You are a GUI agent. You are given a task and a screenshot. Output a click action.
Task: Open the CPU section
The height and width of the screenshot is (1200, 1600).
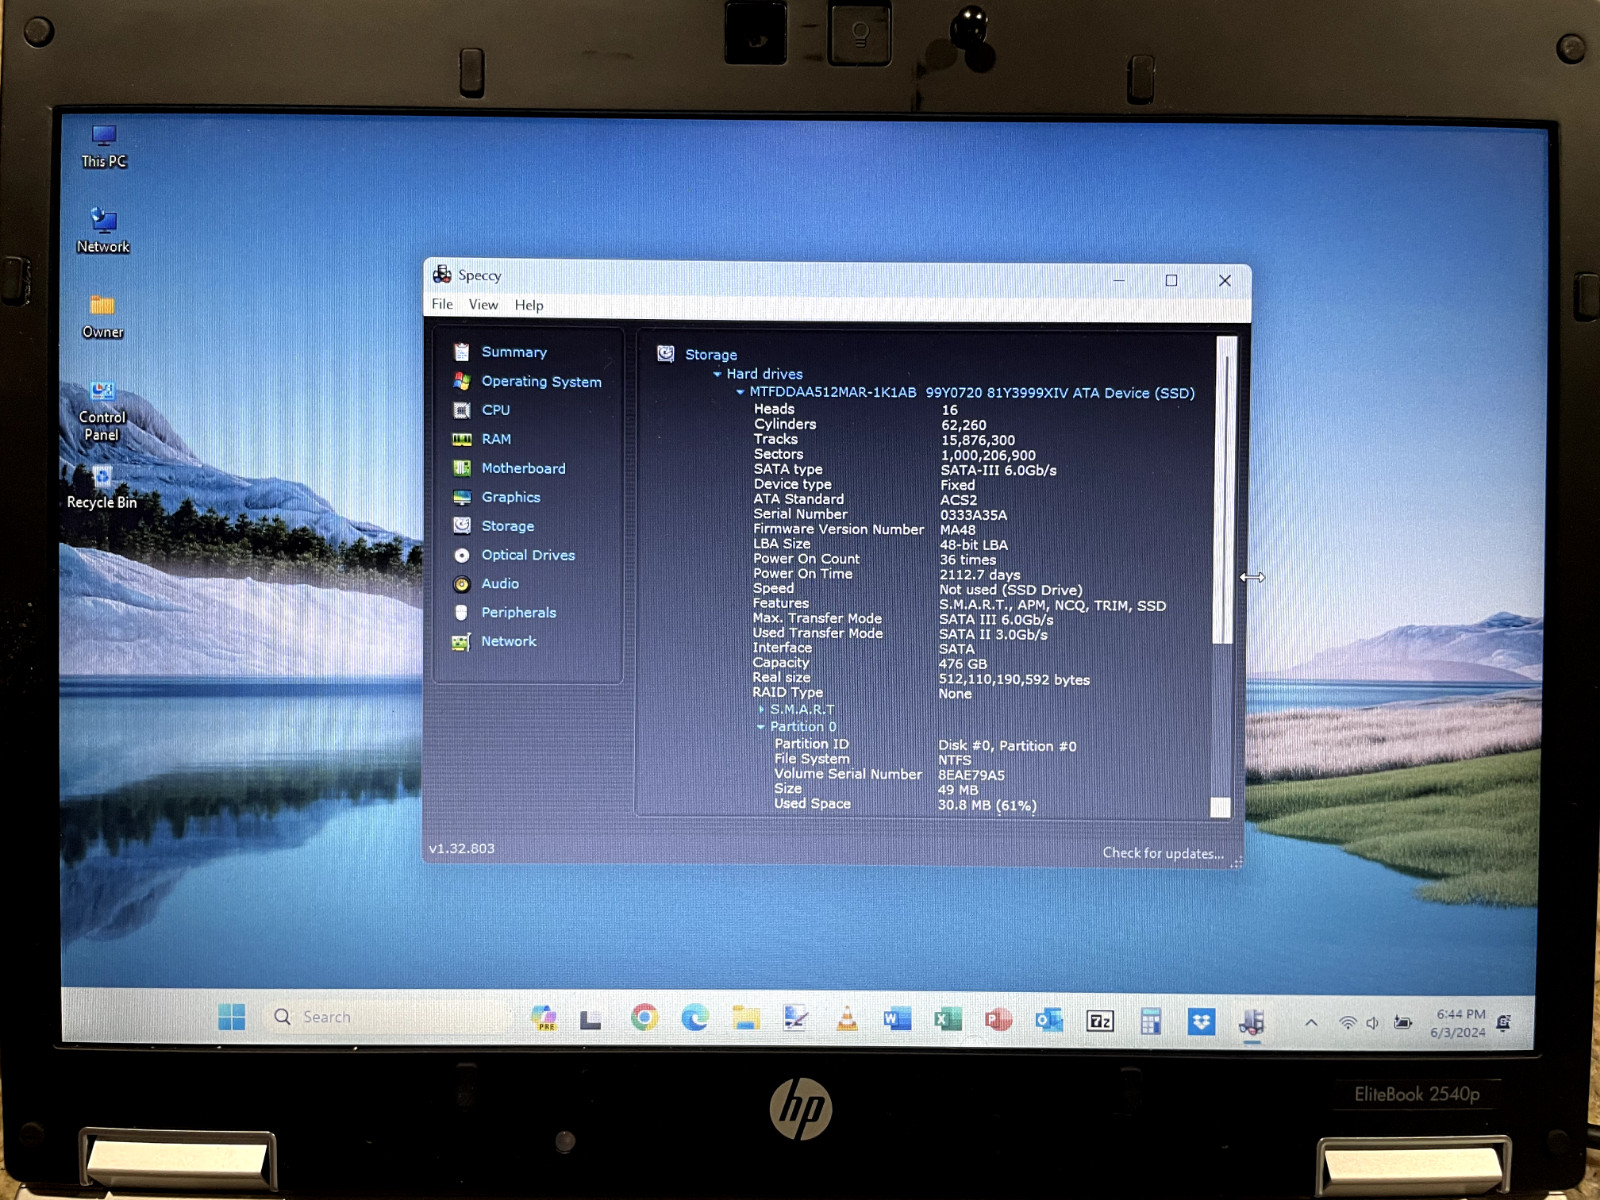point(495,410)
